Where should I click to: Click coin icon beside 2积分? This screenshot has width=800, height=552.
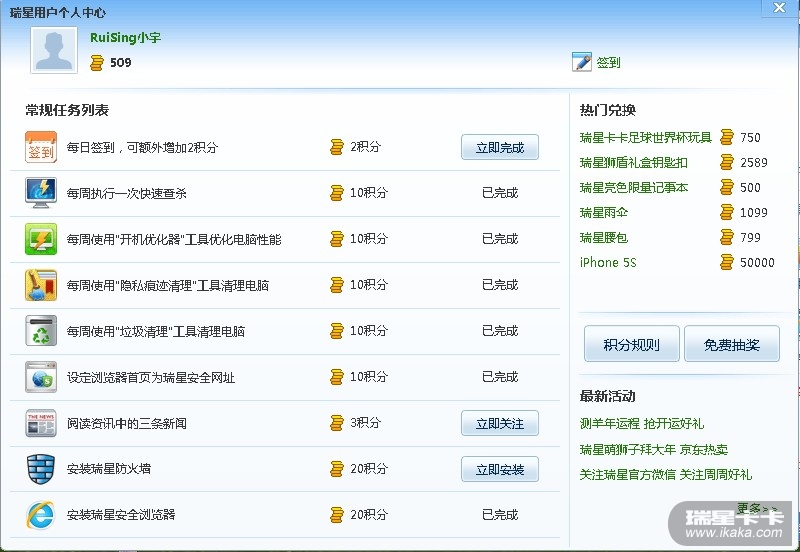[337, 147]
